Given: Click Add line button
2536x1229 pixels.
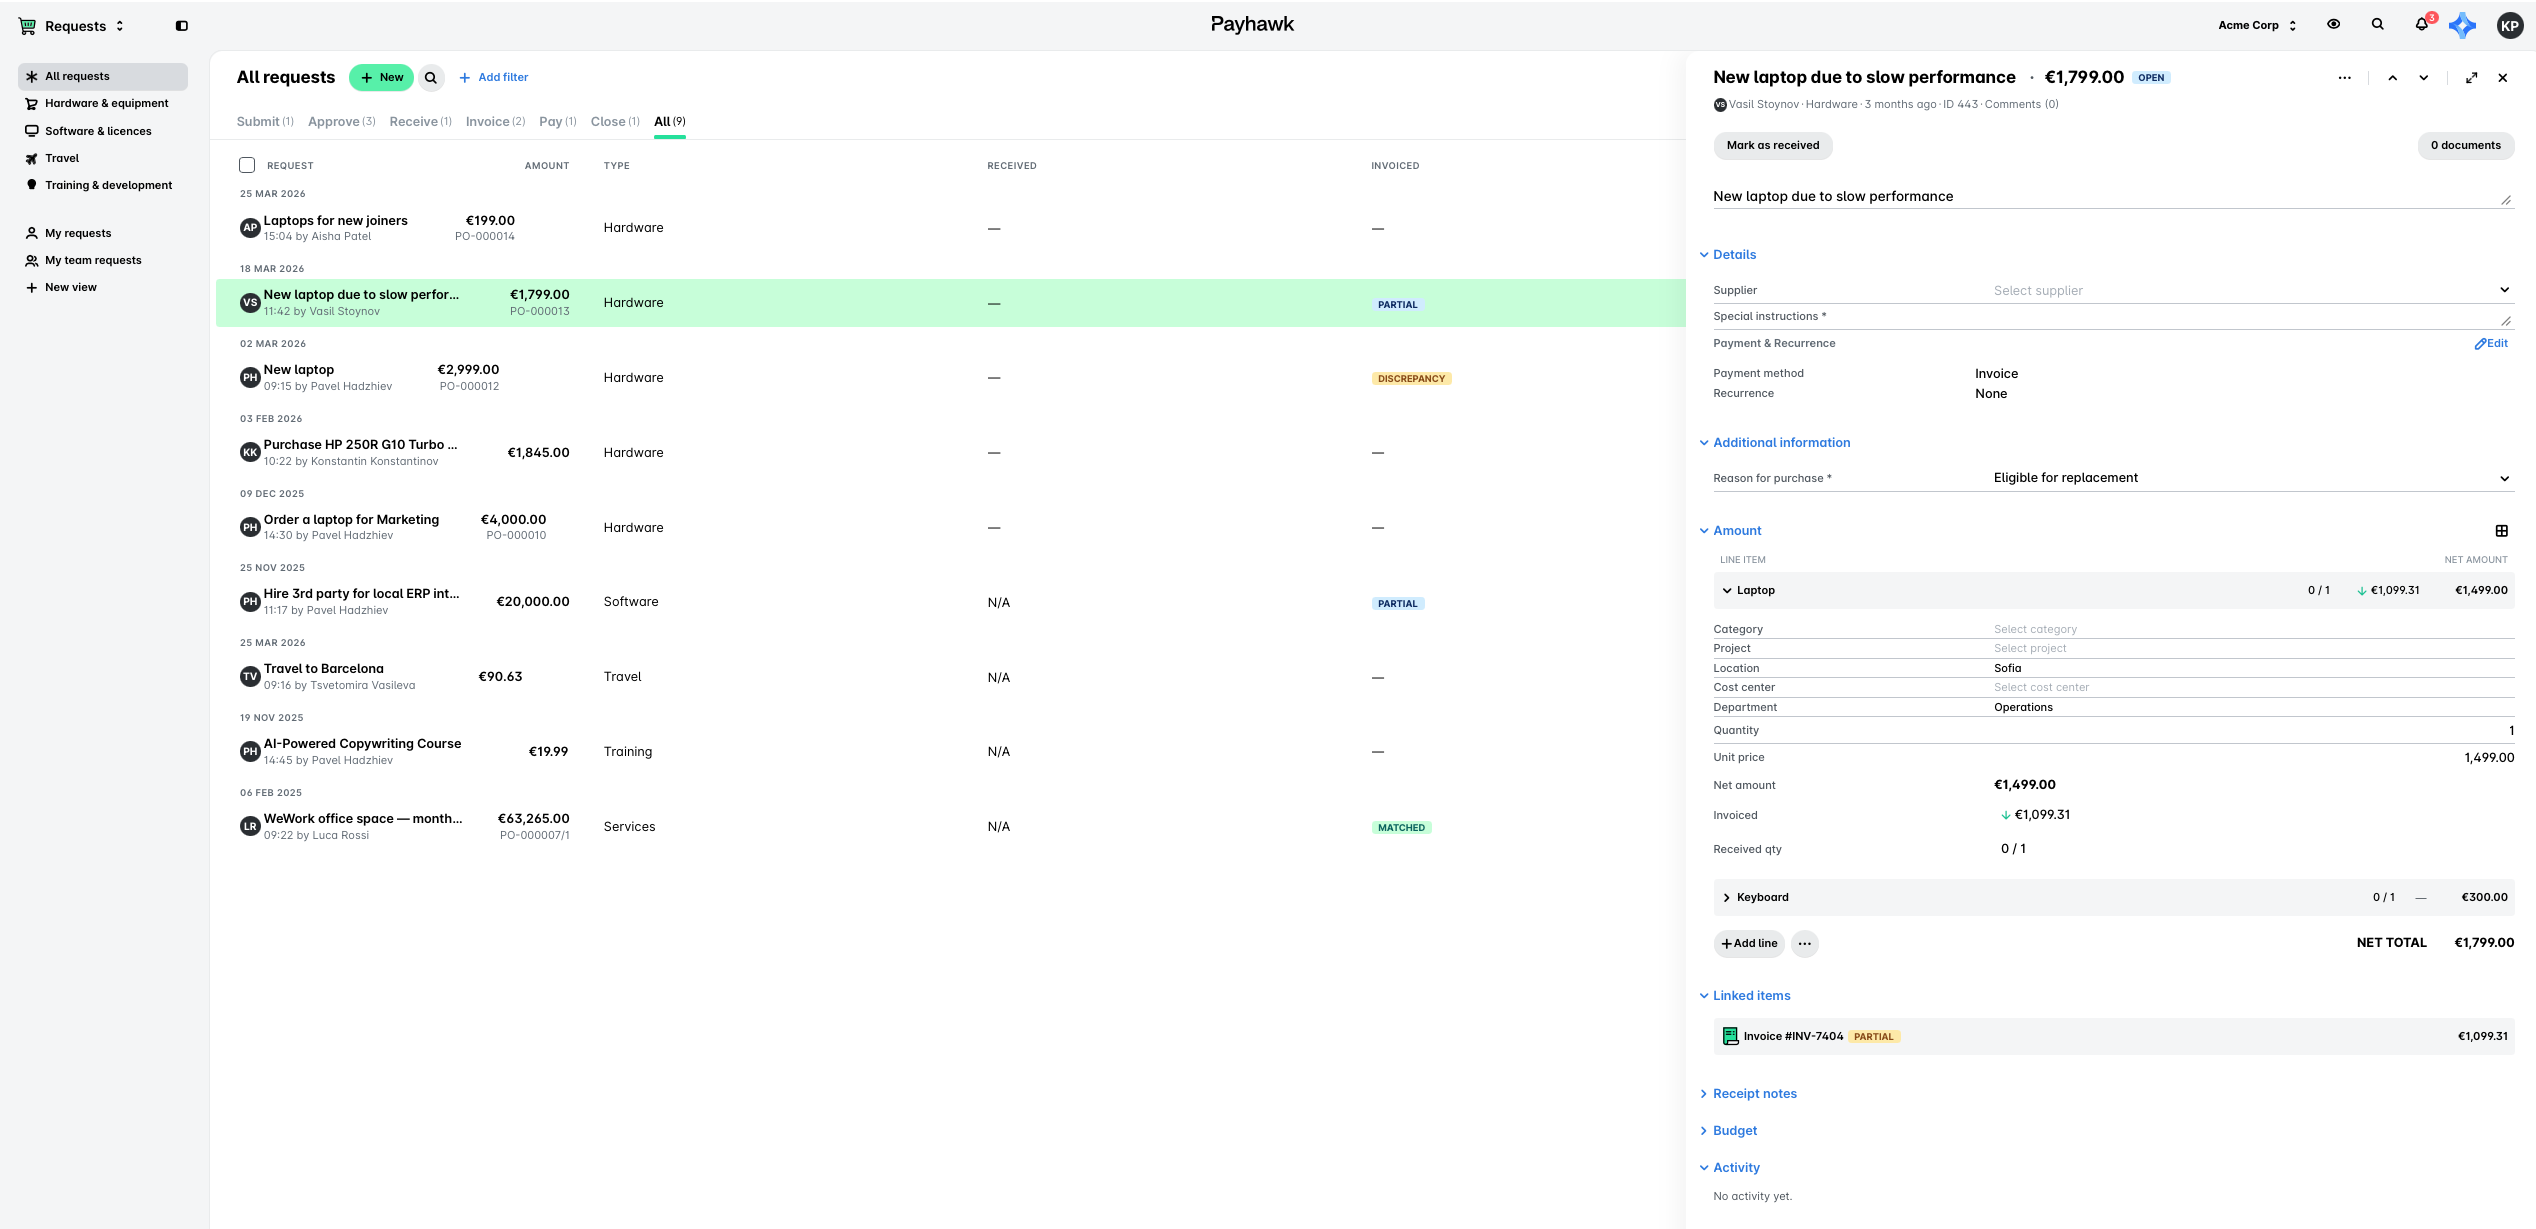Looking at the screenshot, I should point(1749,943).
